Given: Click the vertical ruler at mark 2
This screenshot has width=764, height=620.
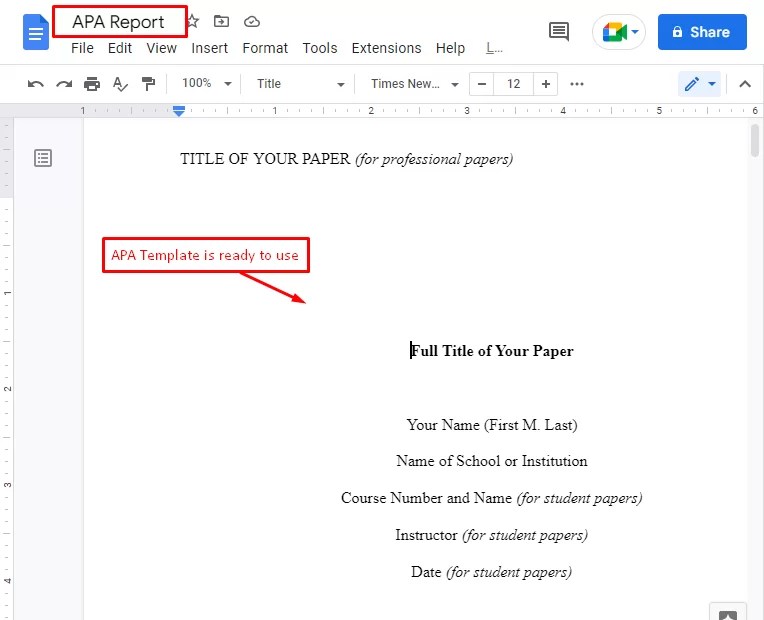Looking at the screenshot, I should click(7, 388).
